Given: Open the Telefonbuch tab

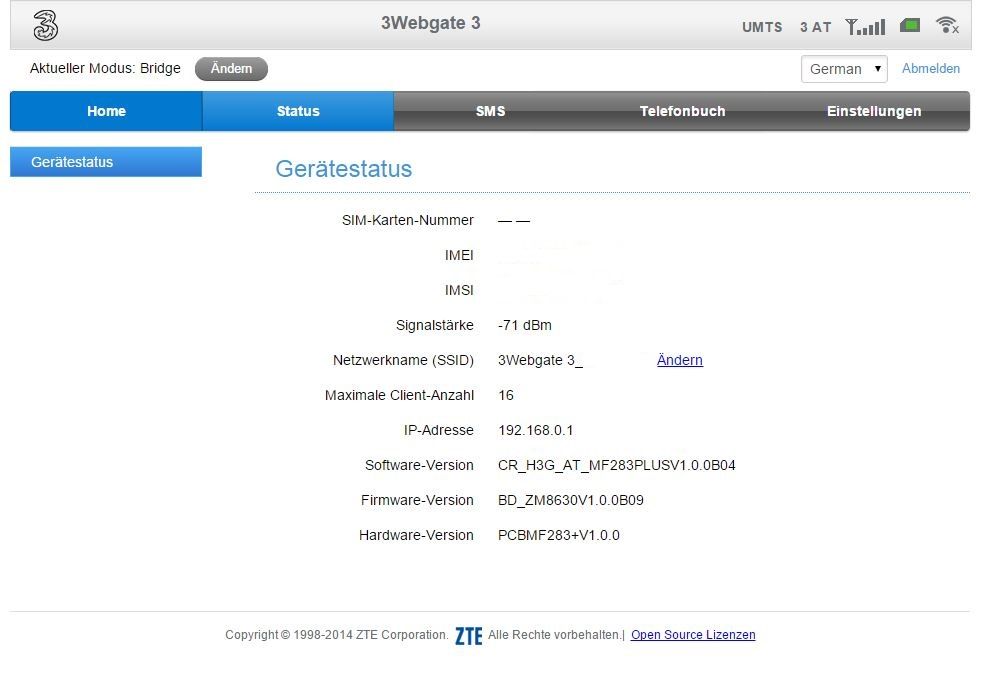Looking at the screenshot, I should click(x=682, y=111).
